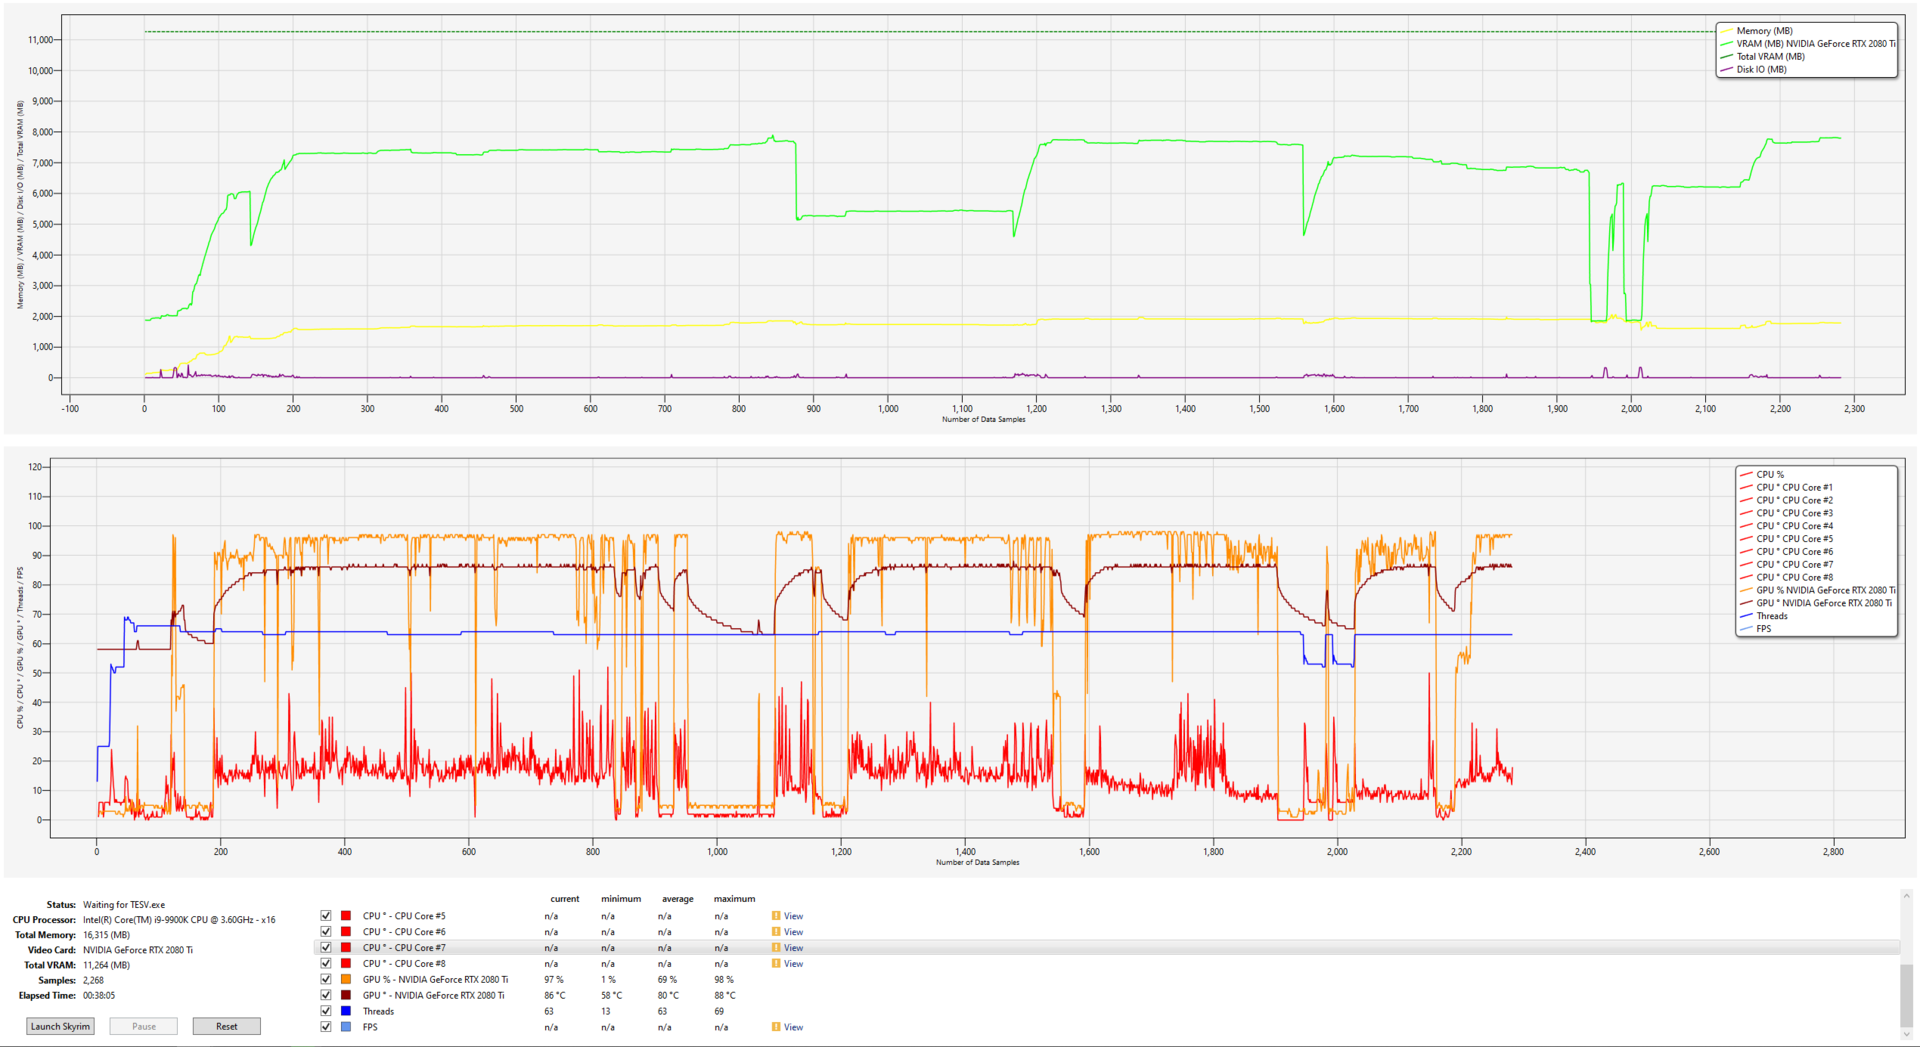Click the 'Threads' row label in the stats list
The width and height of the screenshot is (1920, 1047).
378,1011
